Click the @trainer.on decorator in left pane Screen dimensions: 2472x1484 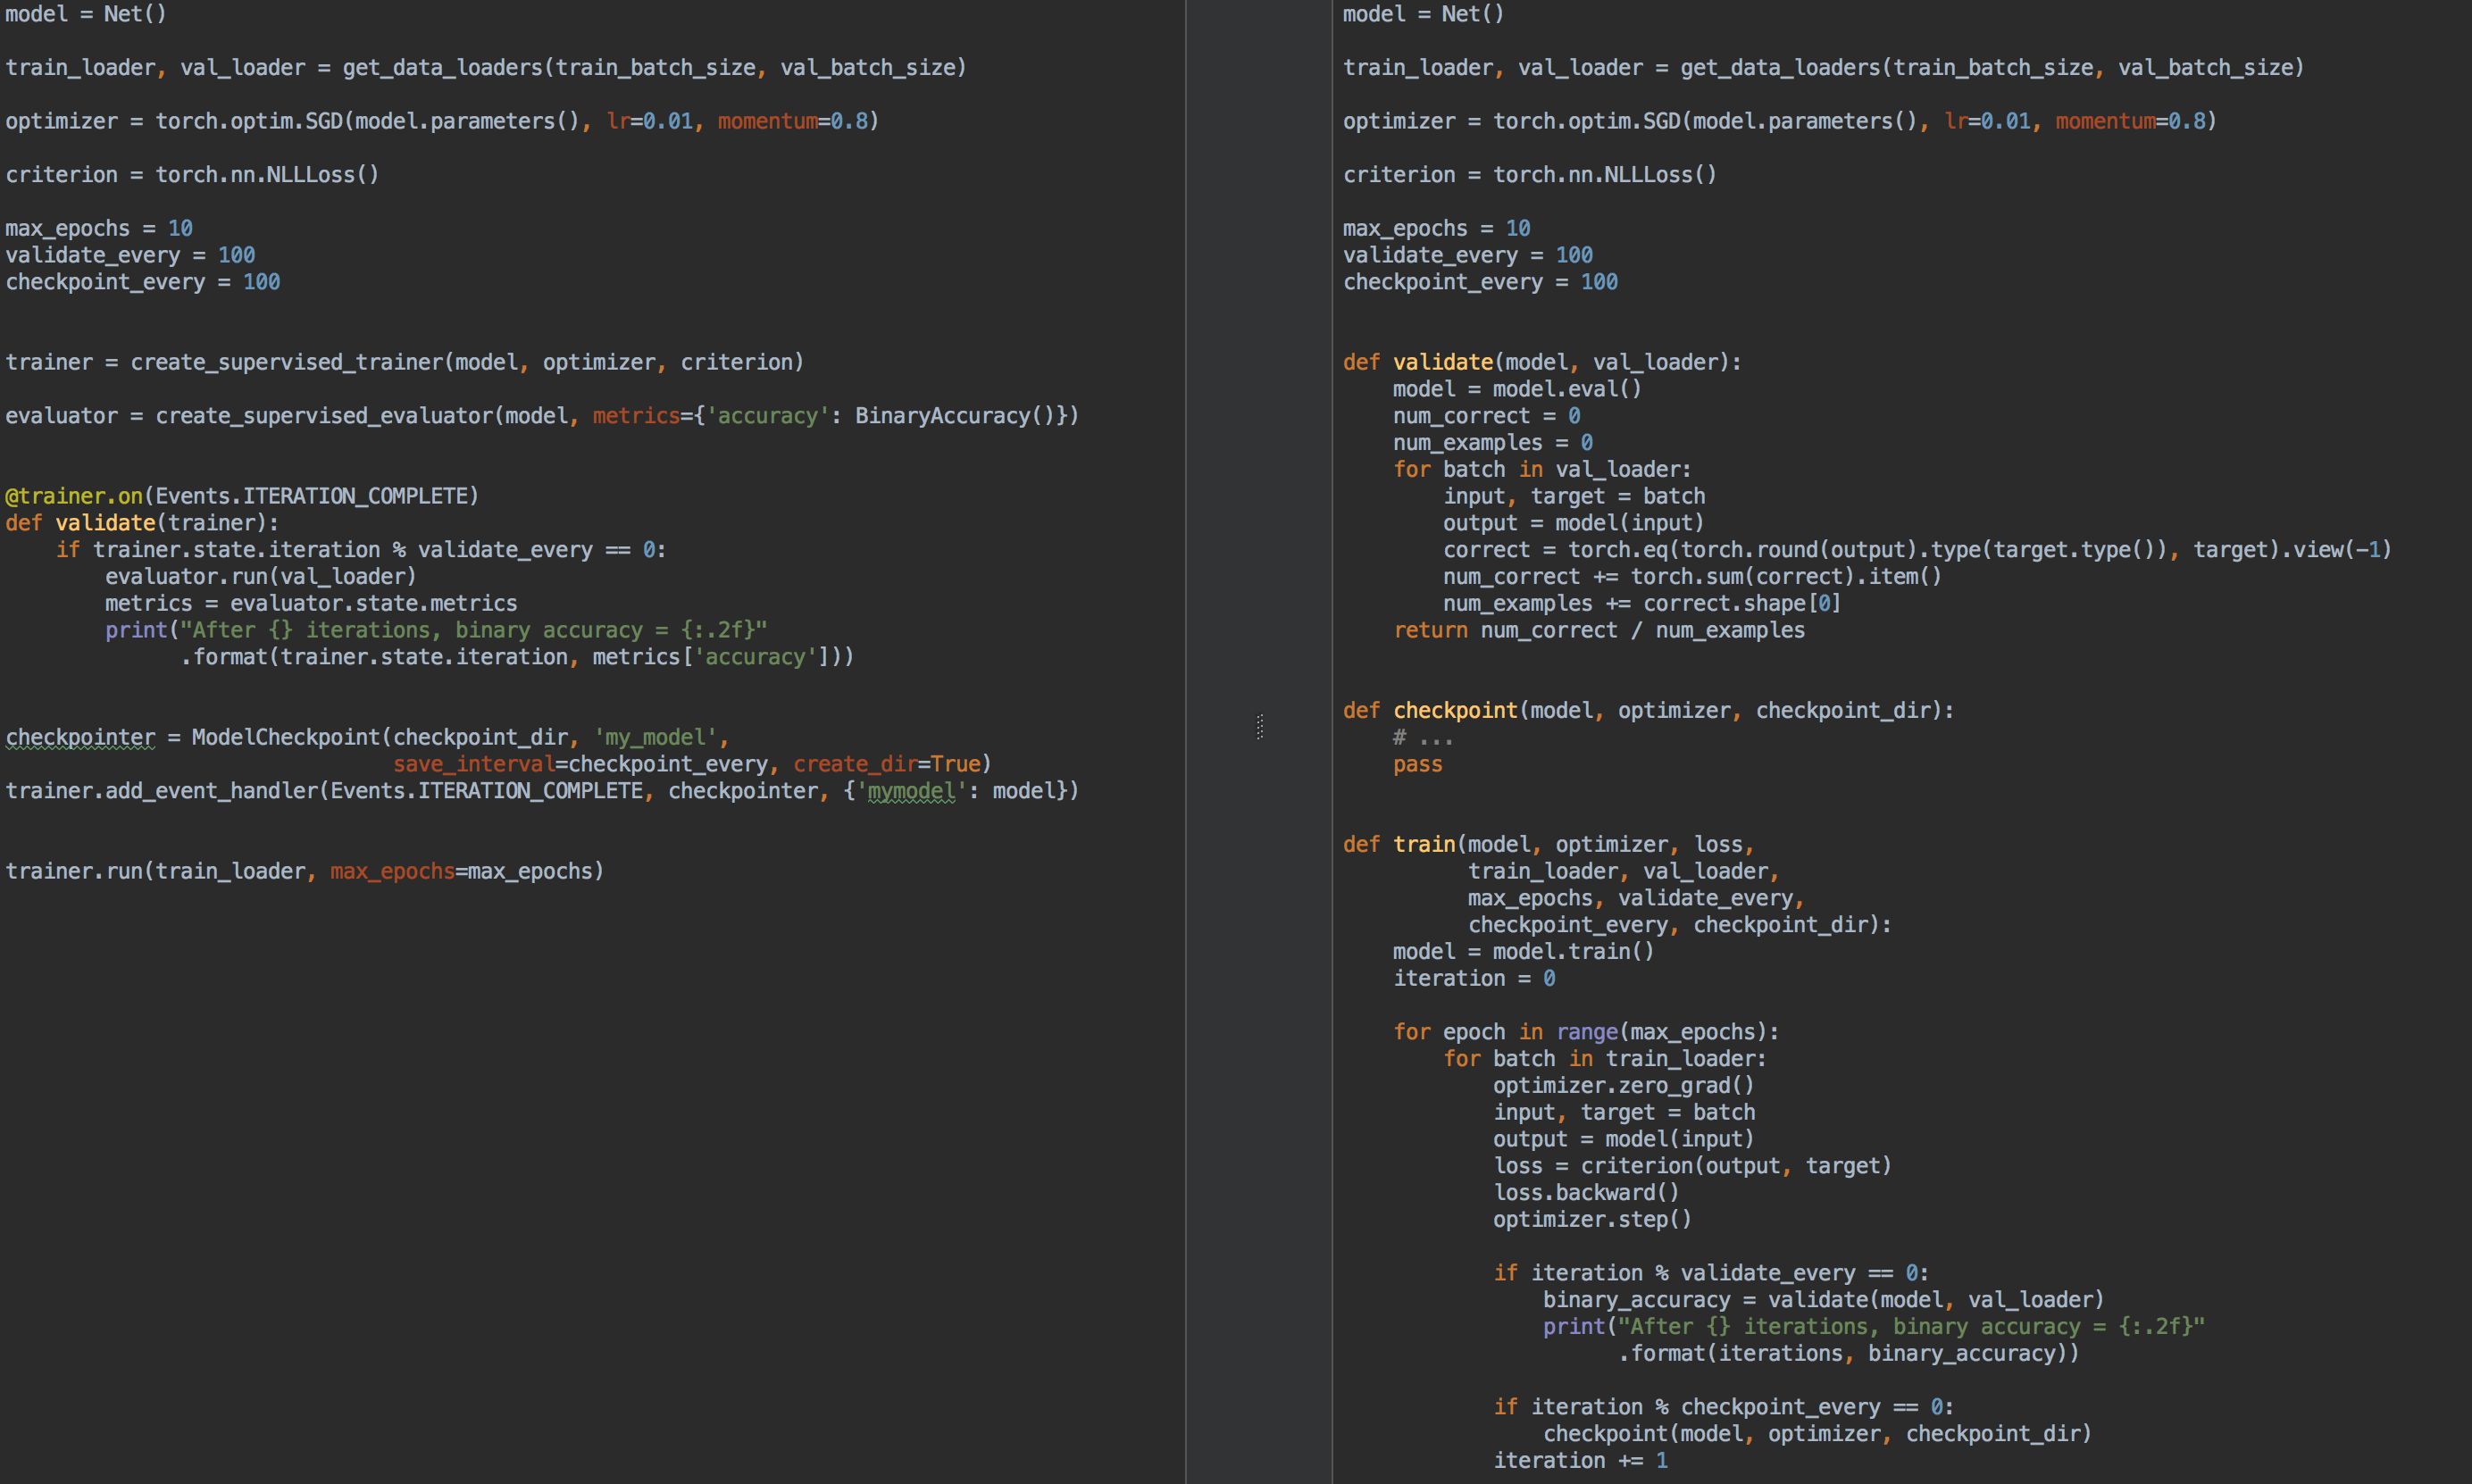74,496
